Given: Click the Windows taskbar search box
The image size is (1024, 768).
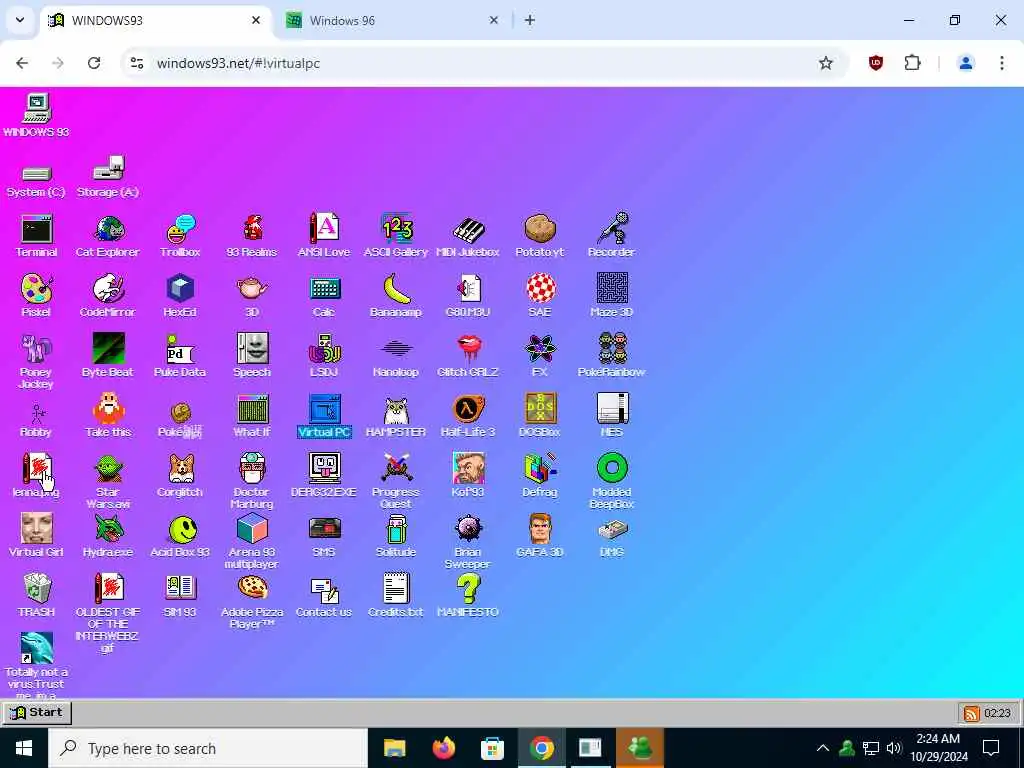Looking at the screenshot, I should (x=208, y=748).
